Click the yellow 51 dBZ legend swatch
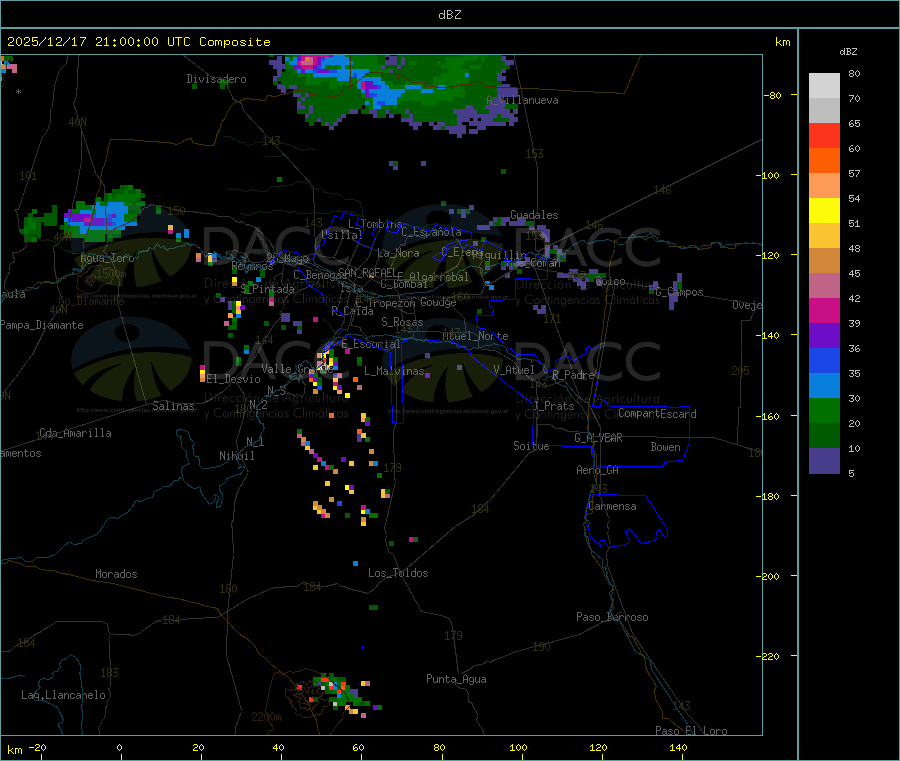This screenshot has height=761, width=900. [x=824, y=211]
